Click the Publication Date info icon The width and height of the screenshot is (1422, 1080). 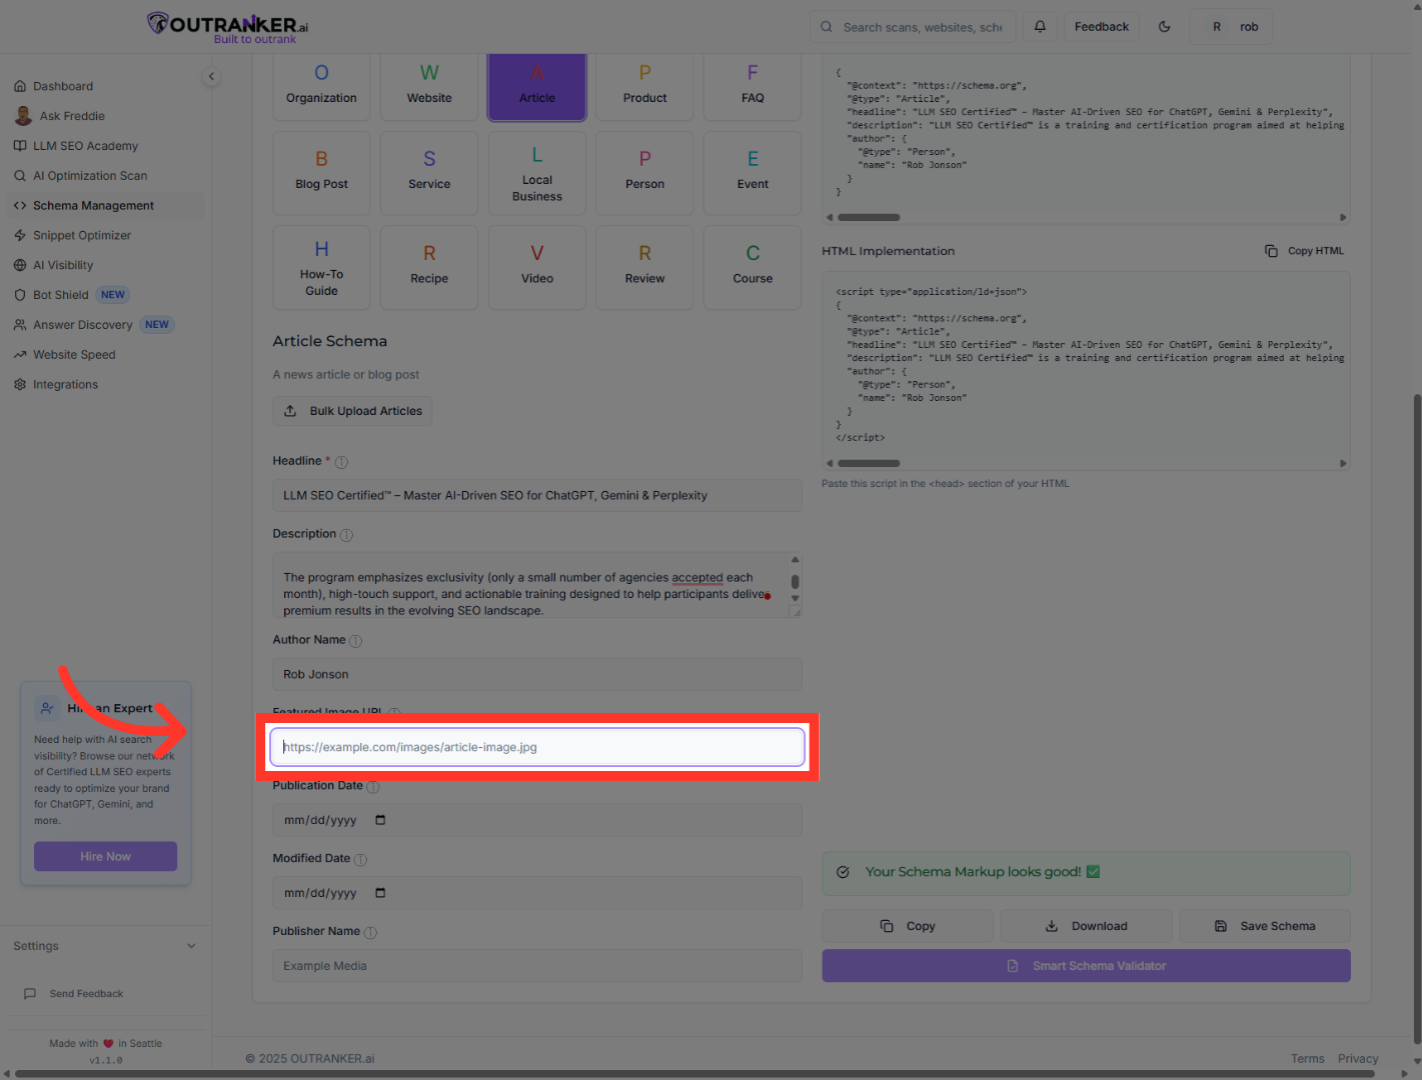coord(373,787)
